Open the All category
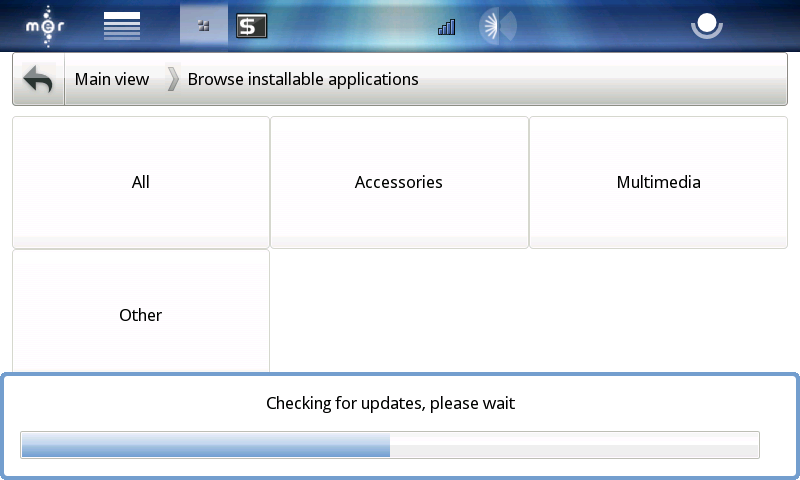This screenshot has height=480, width=800. tap(140, 182)
